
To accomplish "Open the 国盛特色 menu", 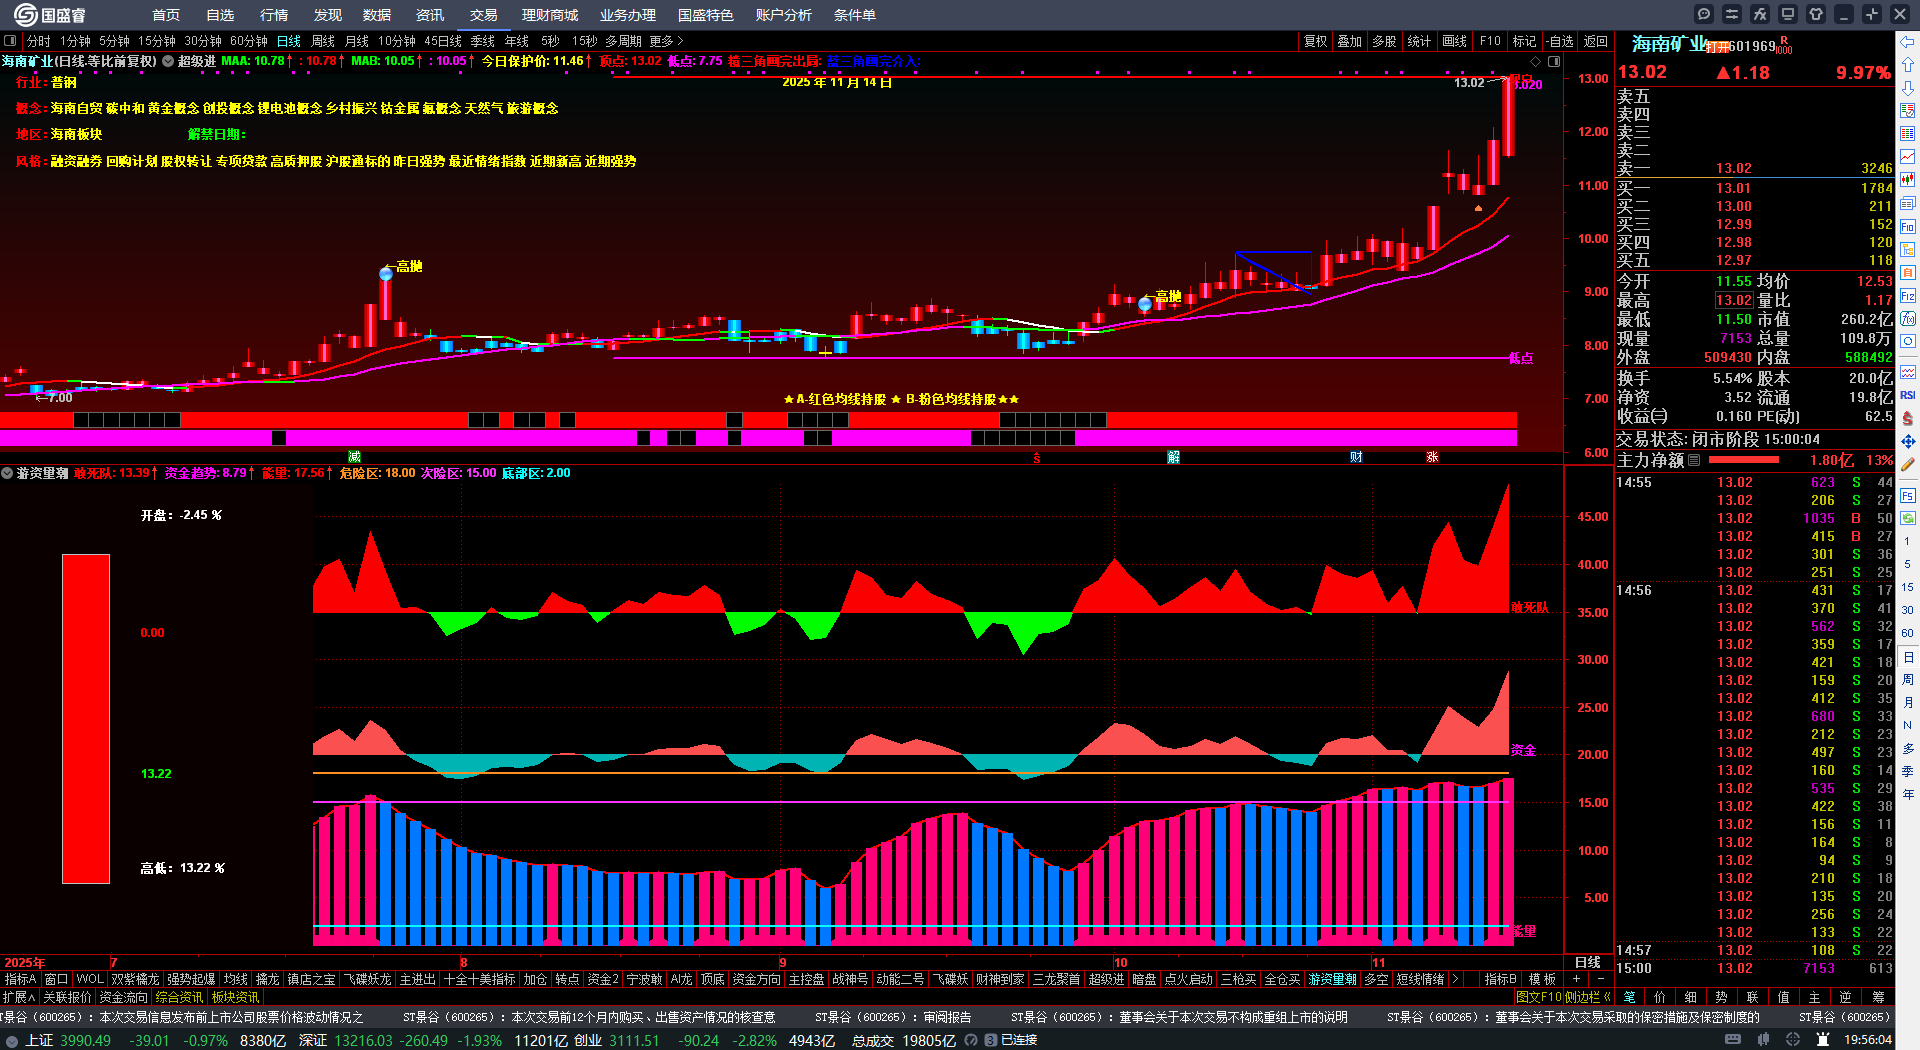I will click(x=706, y=15).
